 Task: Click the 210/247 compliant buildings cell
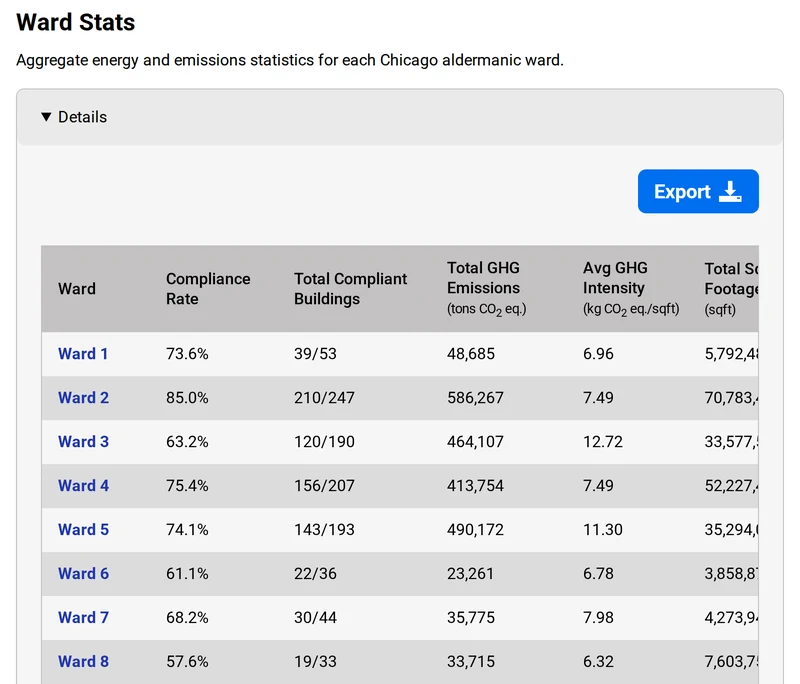tap(324, 397)
